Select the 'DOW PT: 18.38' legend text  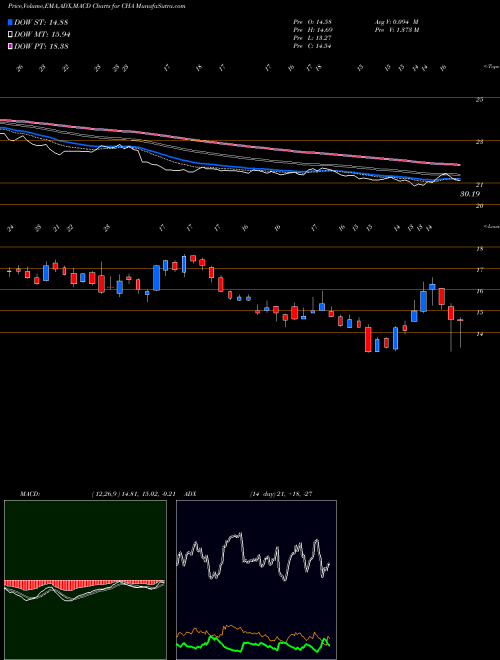(41, 46)
